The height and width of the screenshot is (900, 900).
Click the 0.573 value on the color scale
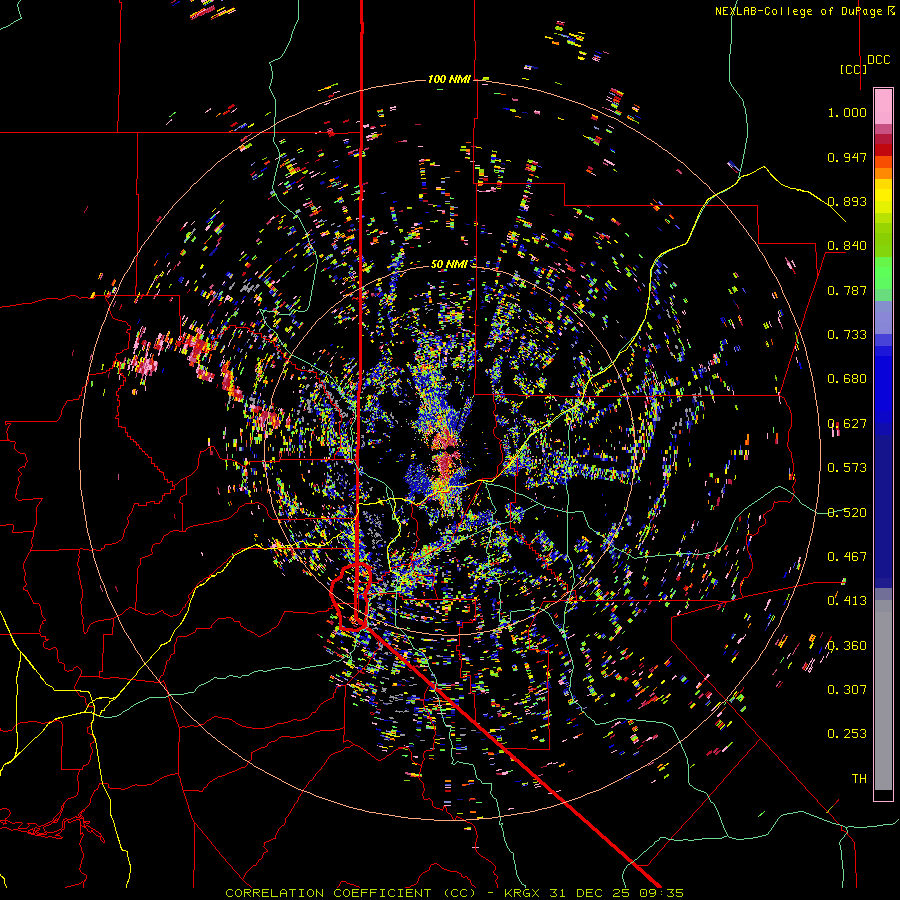click(x=847, y=468)
